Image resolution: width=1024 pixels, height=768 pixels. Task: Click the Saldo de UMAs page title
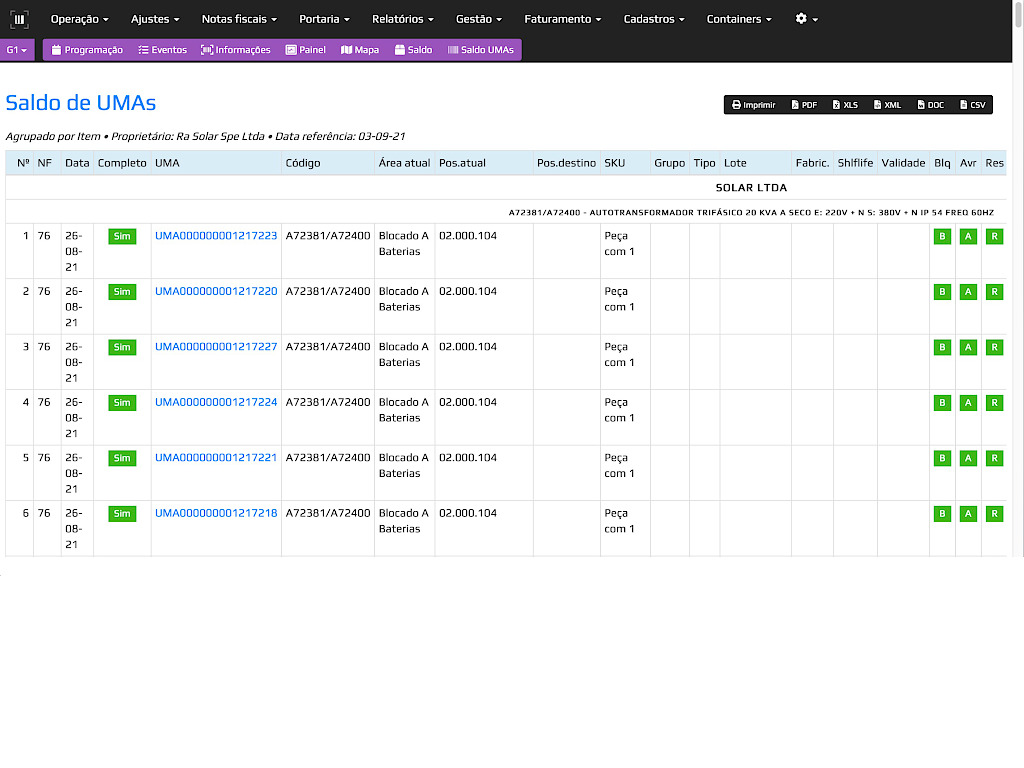click(x=81, y=103)
